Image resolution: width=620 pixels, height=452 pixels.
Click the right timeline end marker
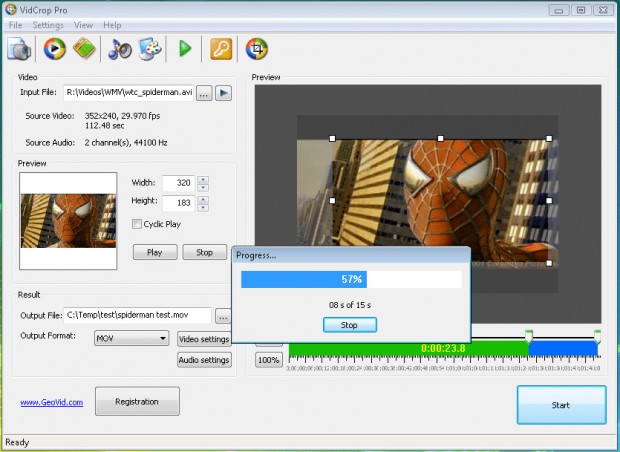(597, 336)
